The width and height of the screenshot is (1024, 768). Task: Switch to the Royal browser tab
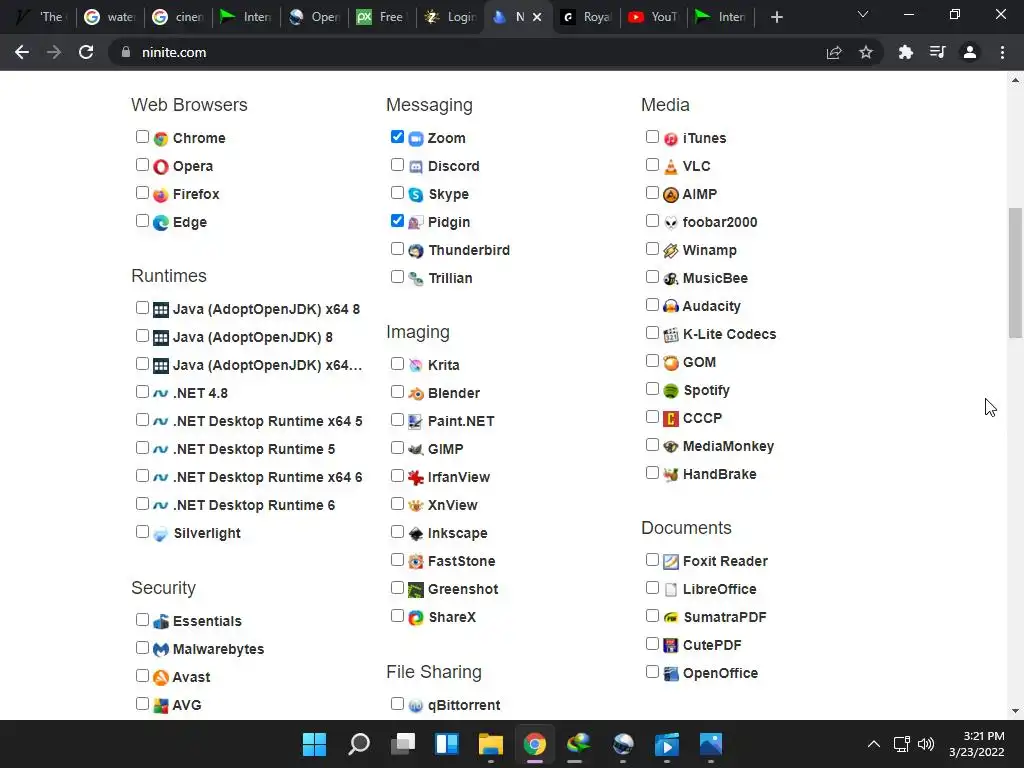pos(586,17)
